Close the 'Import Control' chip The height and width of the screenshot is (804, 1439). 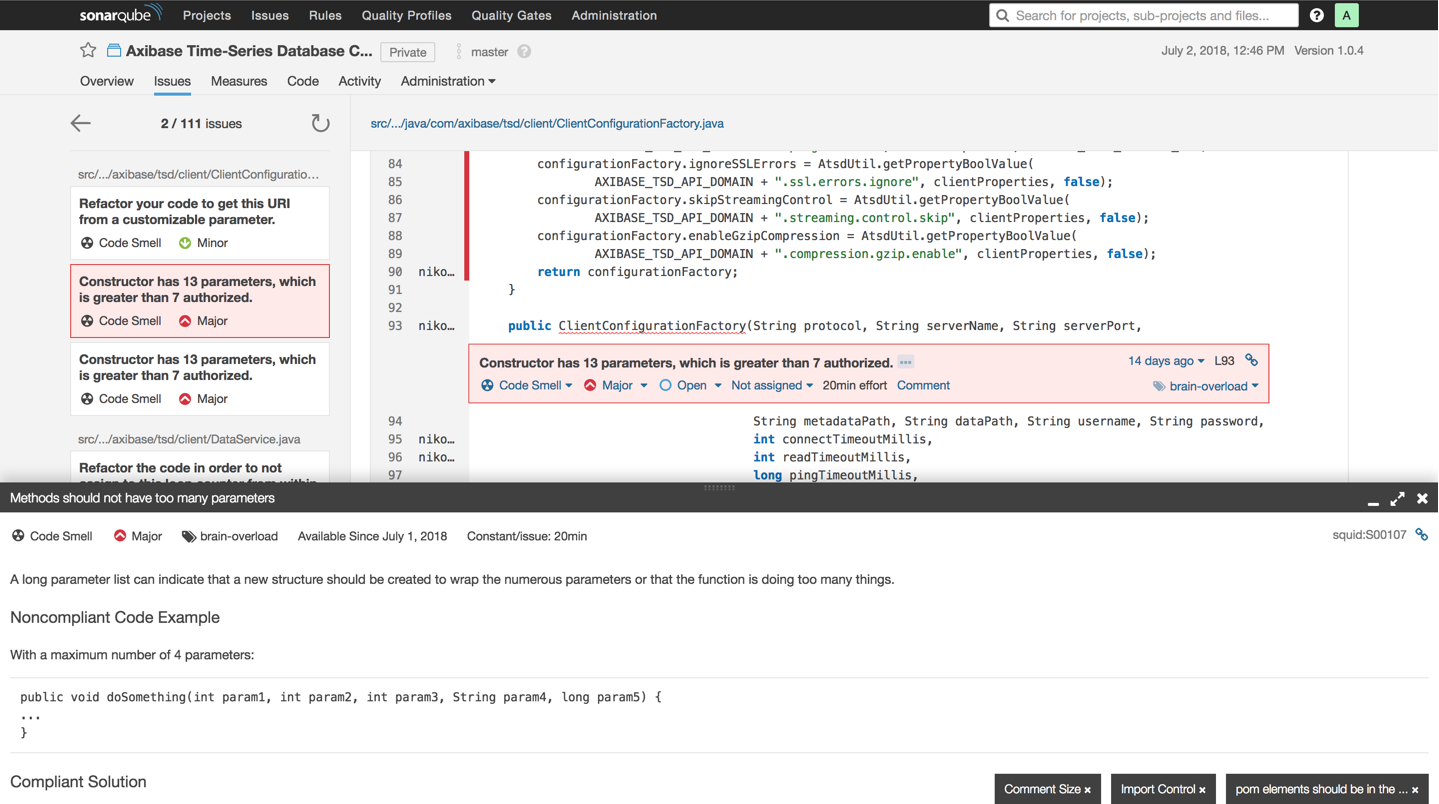tap(1202, 790)
